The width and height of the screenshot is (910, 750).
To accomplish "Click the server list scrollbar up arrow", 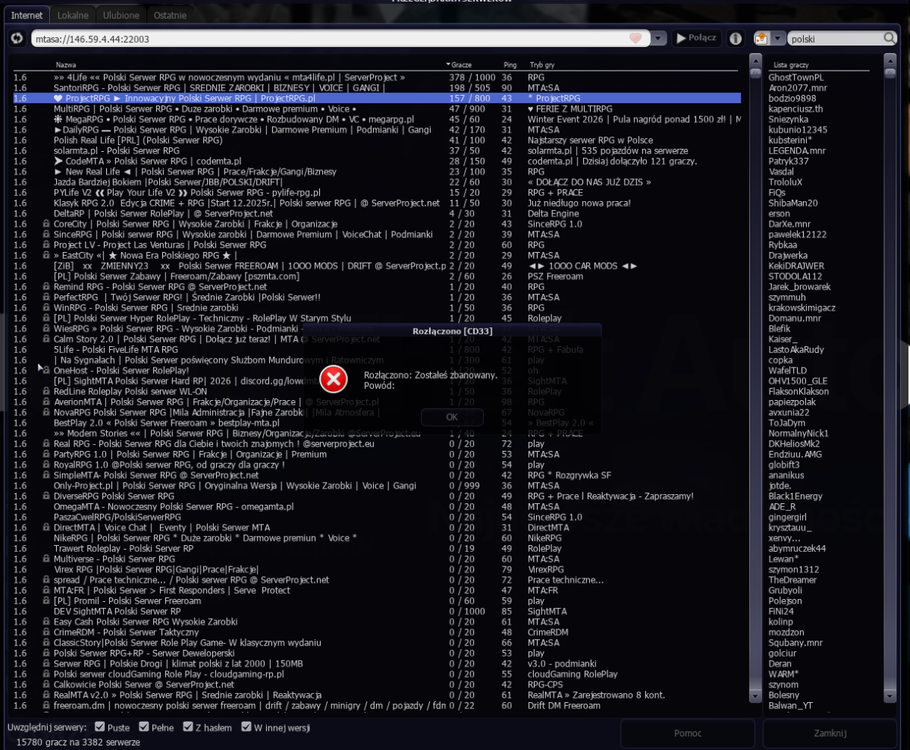I will point(755,59).
